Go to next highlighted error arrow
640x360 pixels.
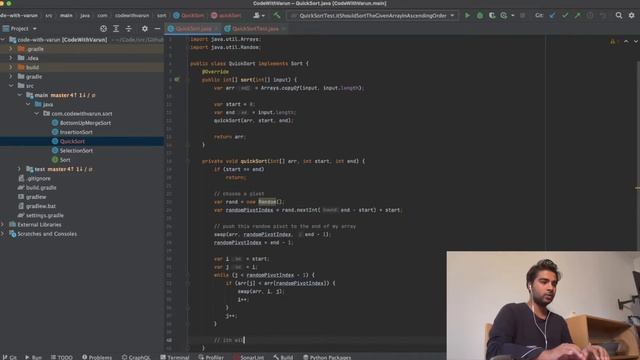point(635,41)
